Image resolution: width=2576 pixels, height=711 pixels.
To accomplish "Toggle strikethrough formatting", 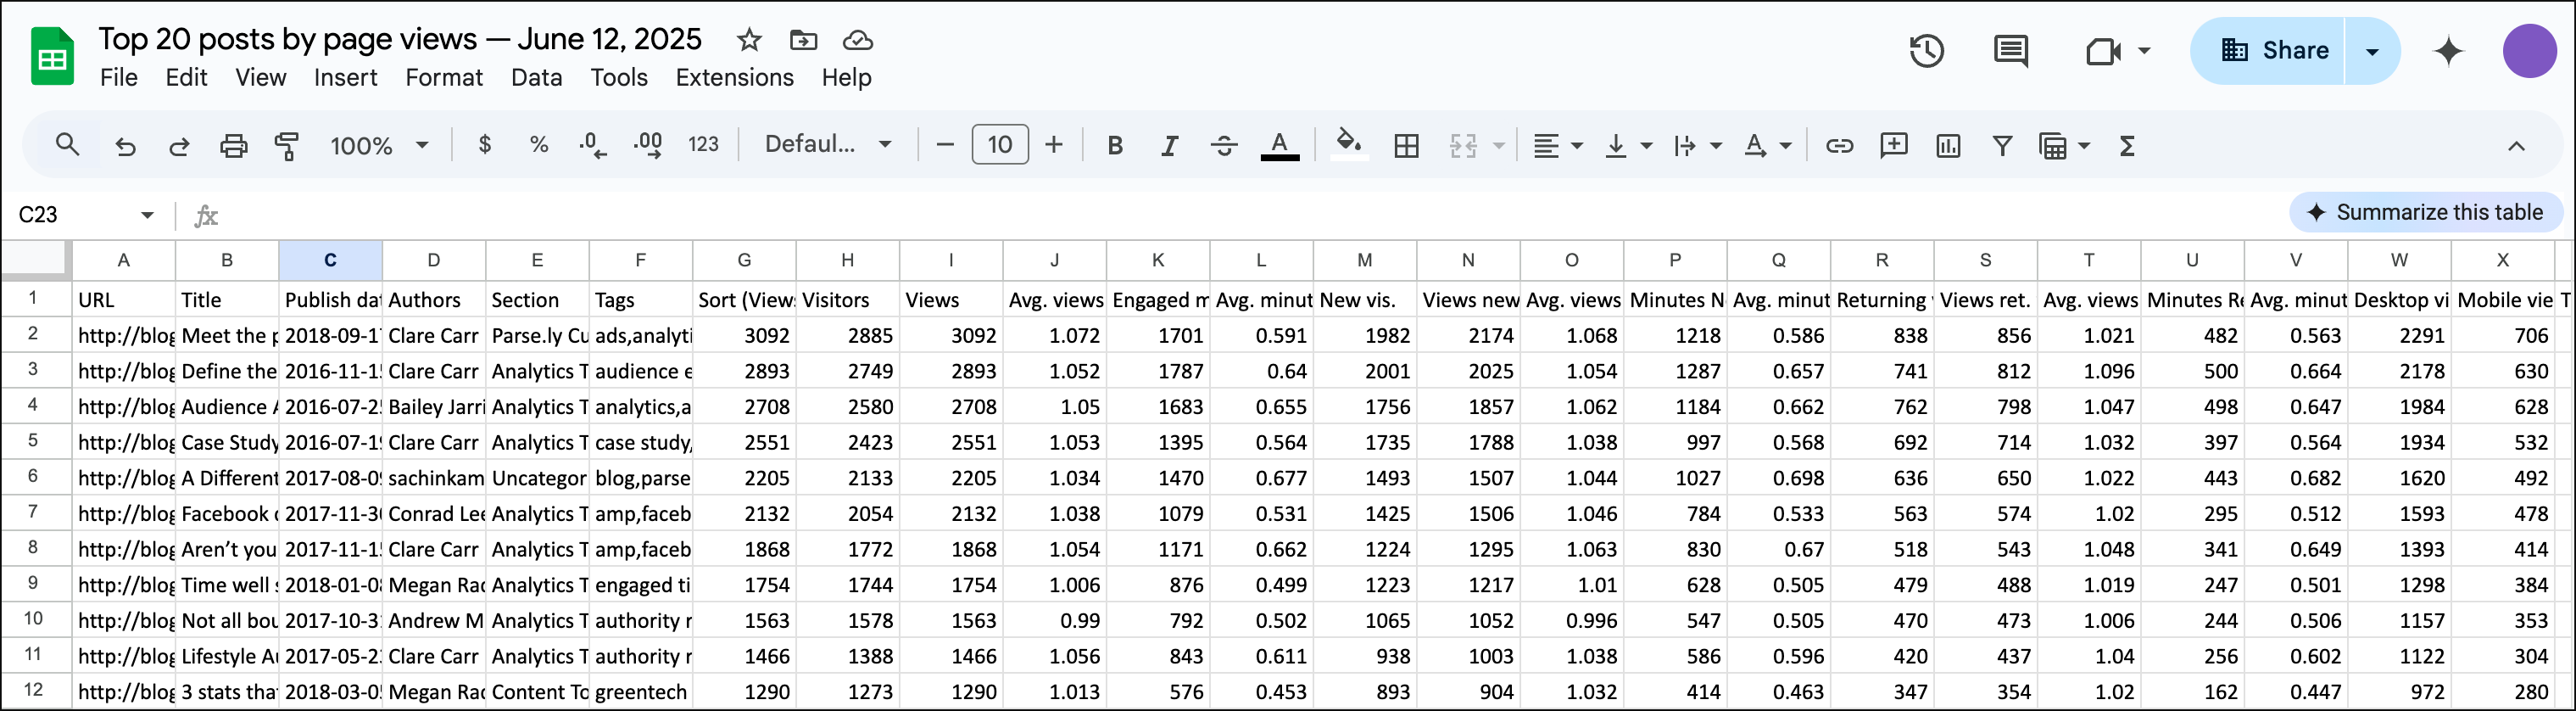I will pos(1224,146).
